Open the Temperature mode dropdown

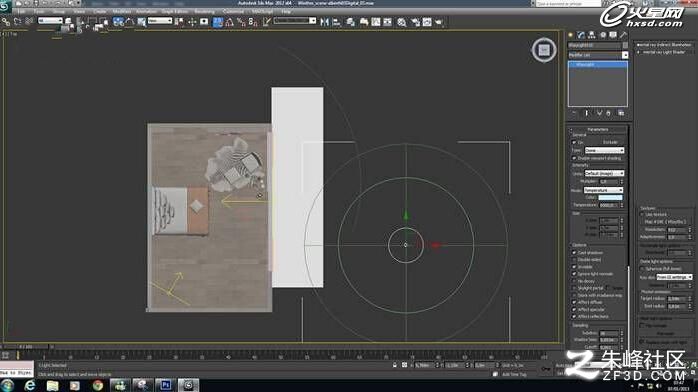coord(603,190)
